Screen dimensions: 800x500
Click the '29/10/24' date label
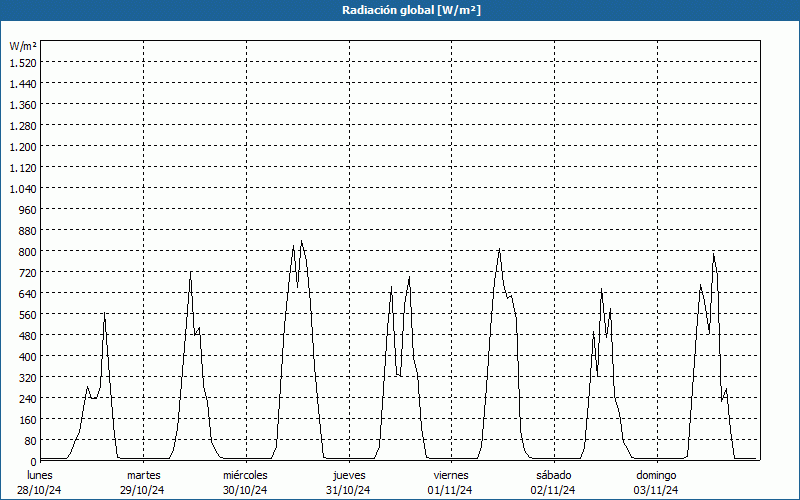click(x=143, y=490)
